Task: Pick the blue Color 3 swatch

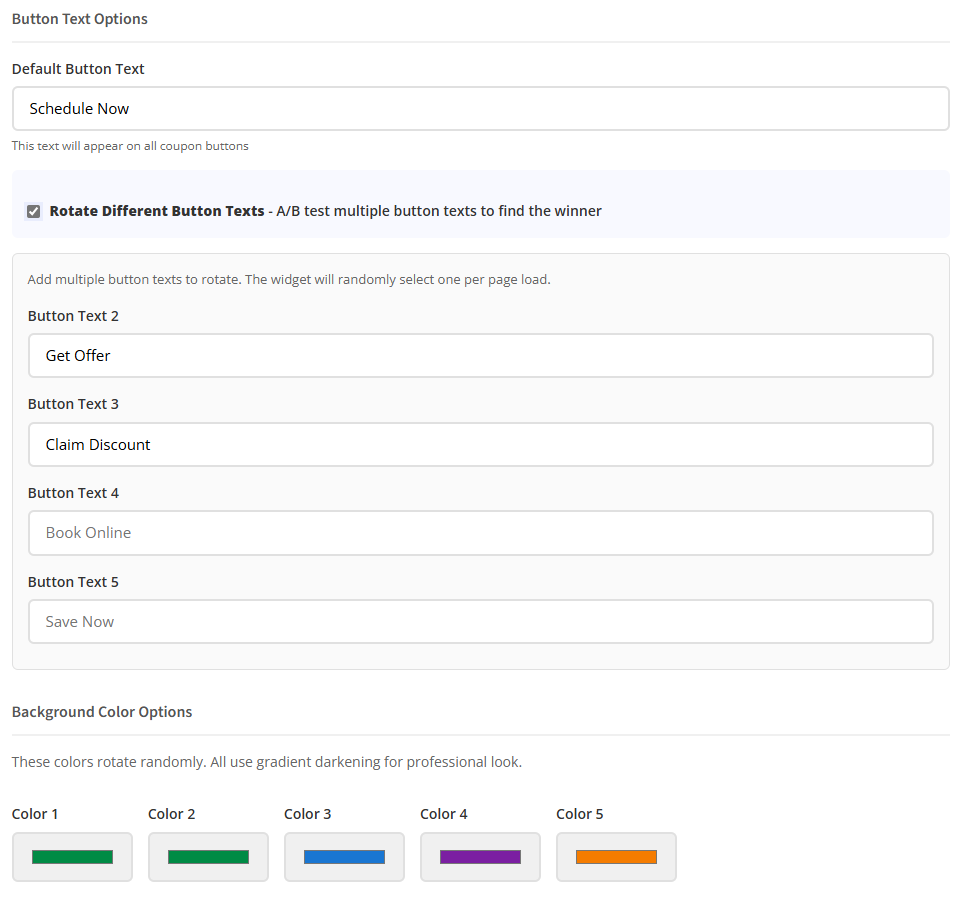Action: pyautogui.click(x=344, y=857)
